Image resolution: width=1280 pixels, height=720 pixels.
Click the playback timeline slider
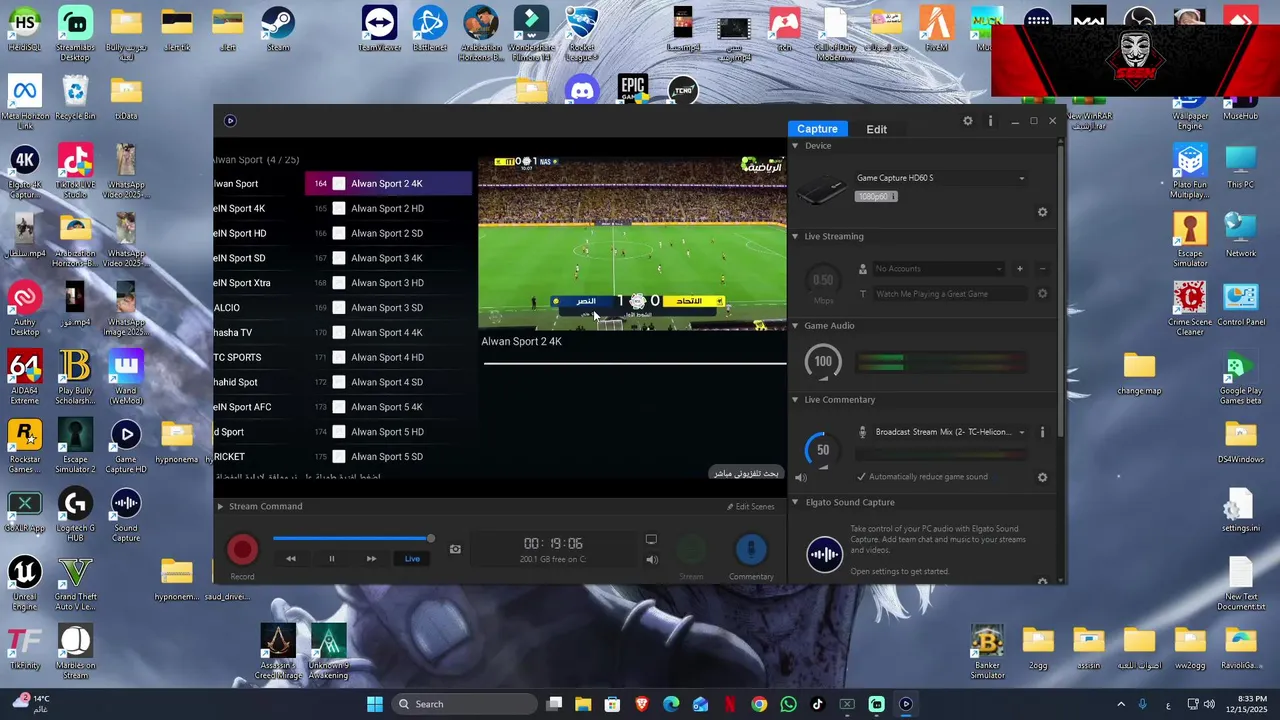pyautogui.click(x=351, y=538)
